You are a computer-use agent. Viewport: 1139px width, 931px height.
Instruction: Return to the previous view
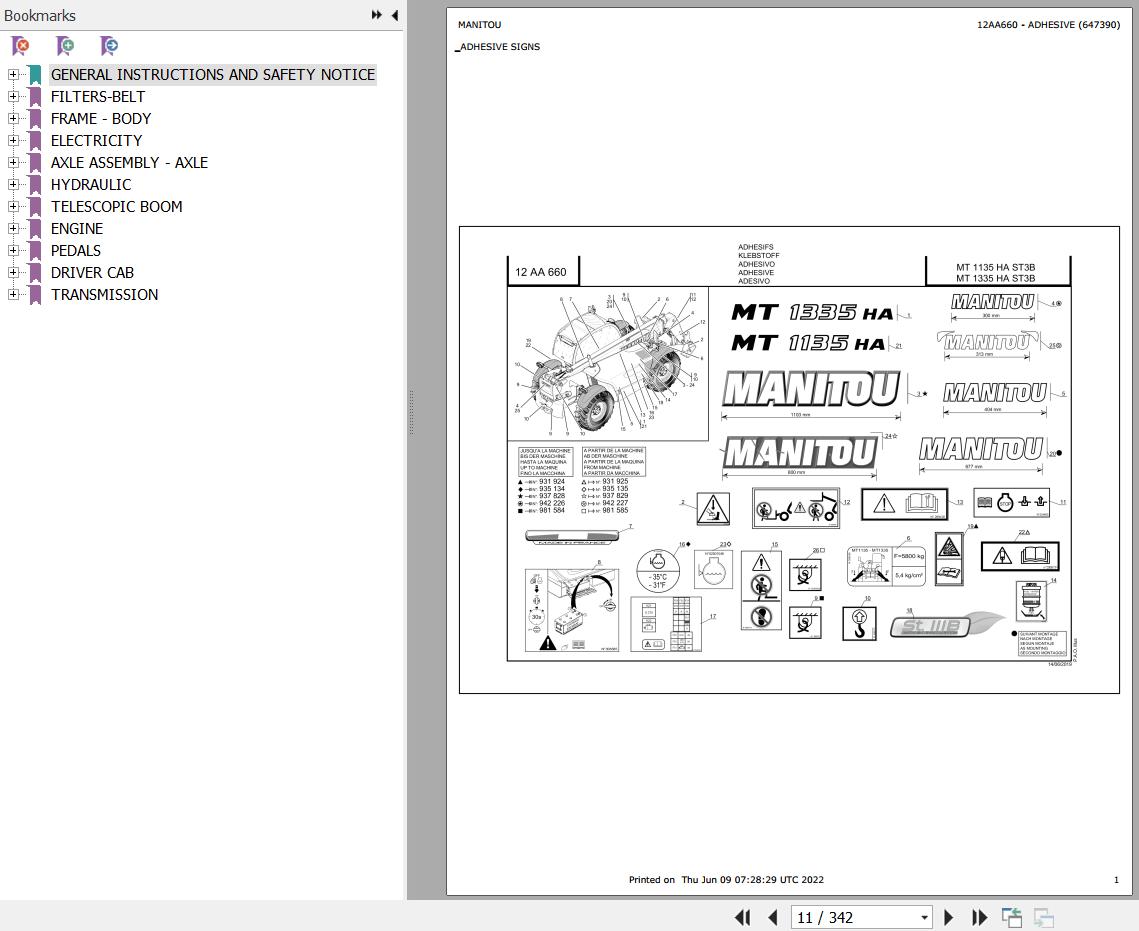coord(1011,917)
